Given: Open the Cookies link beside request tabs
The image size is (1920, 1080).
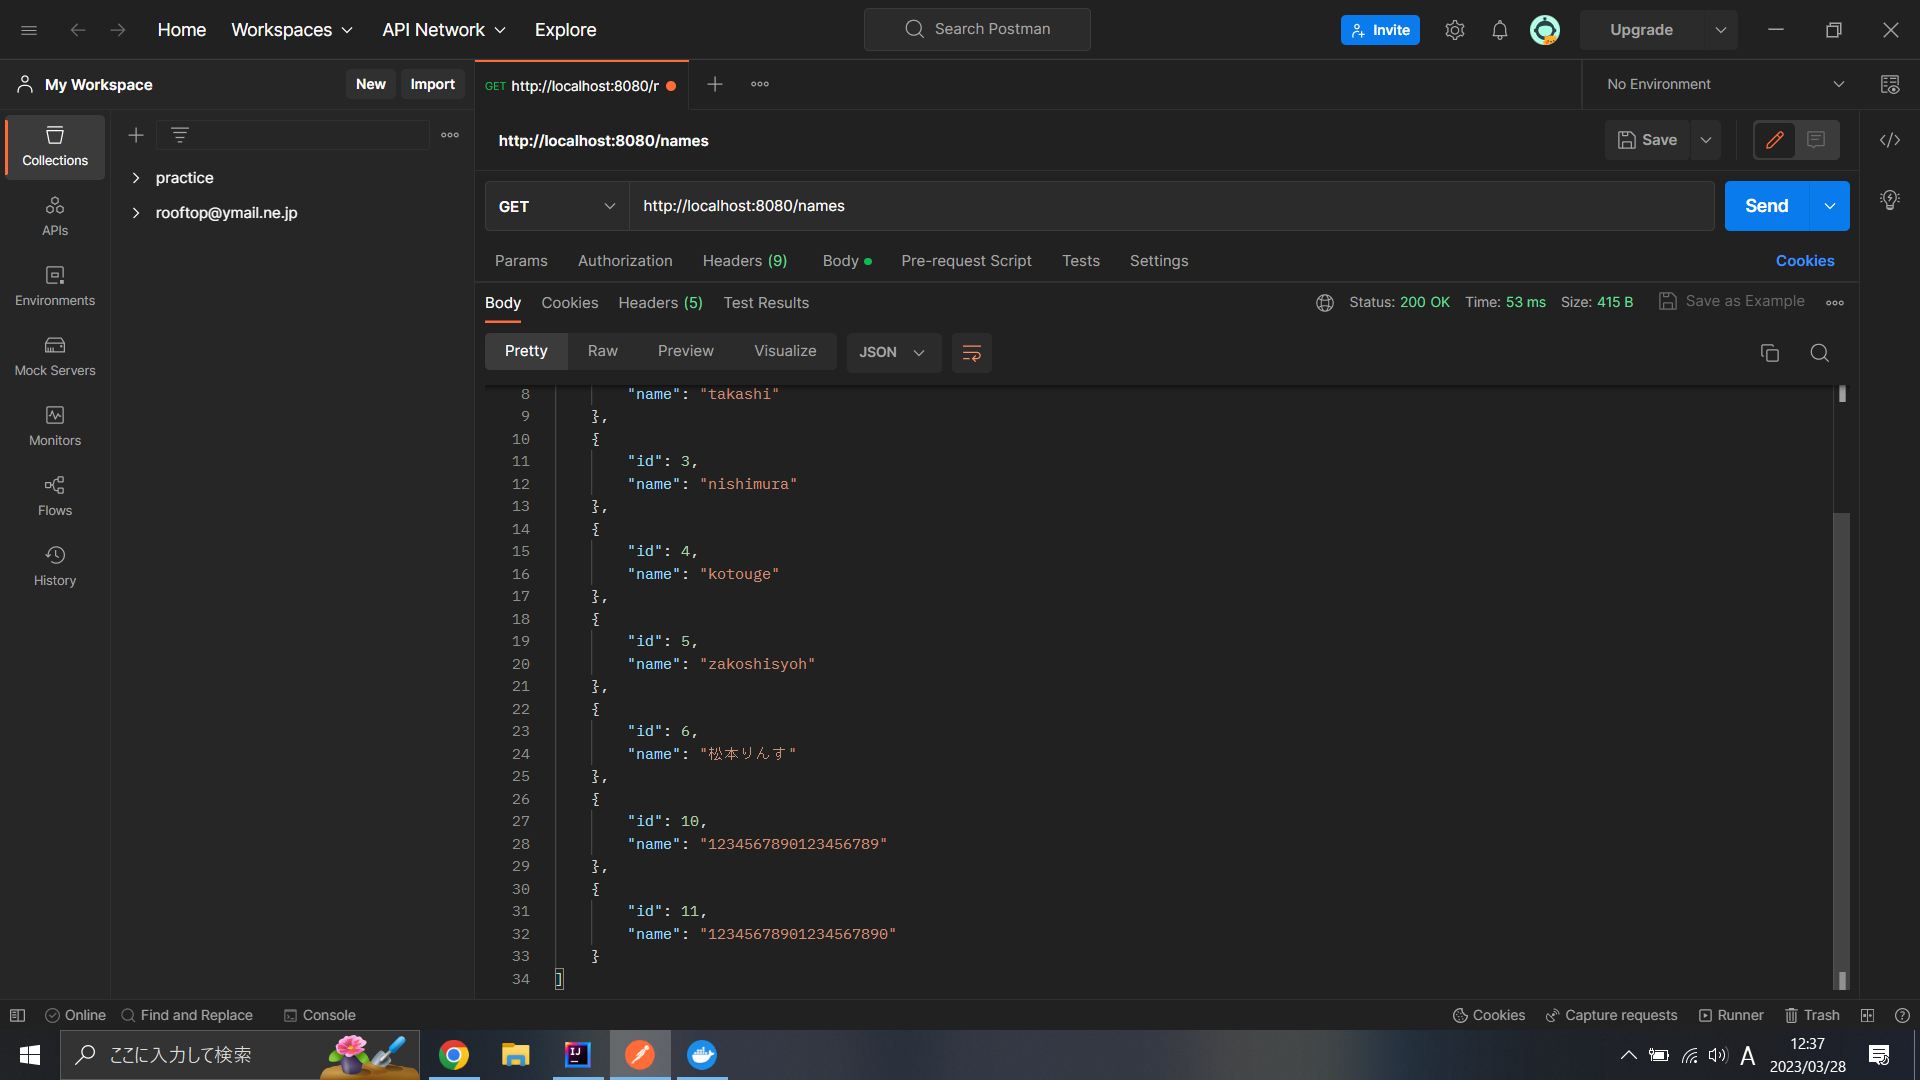Looking at the screenshot, I should point(1805,261).
